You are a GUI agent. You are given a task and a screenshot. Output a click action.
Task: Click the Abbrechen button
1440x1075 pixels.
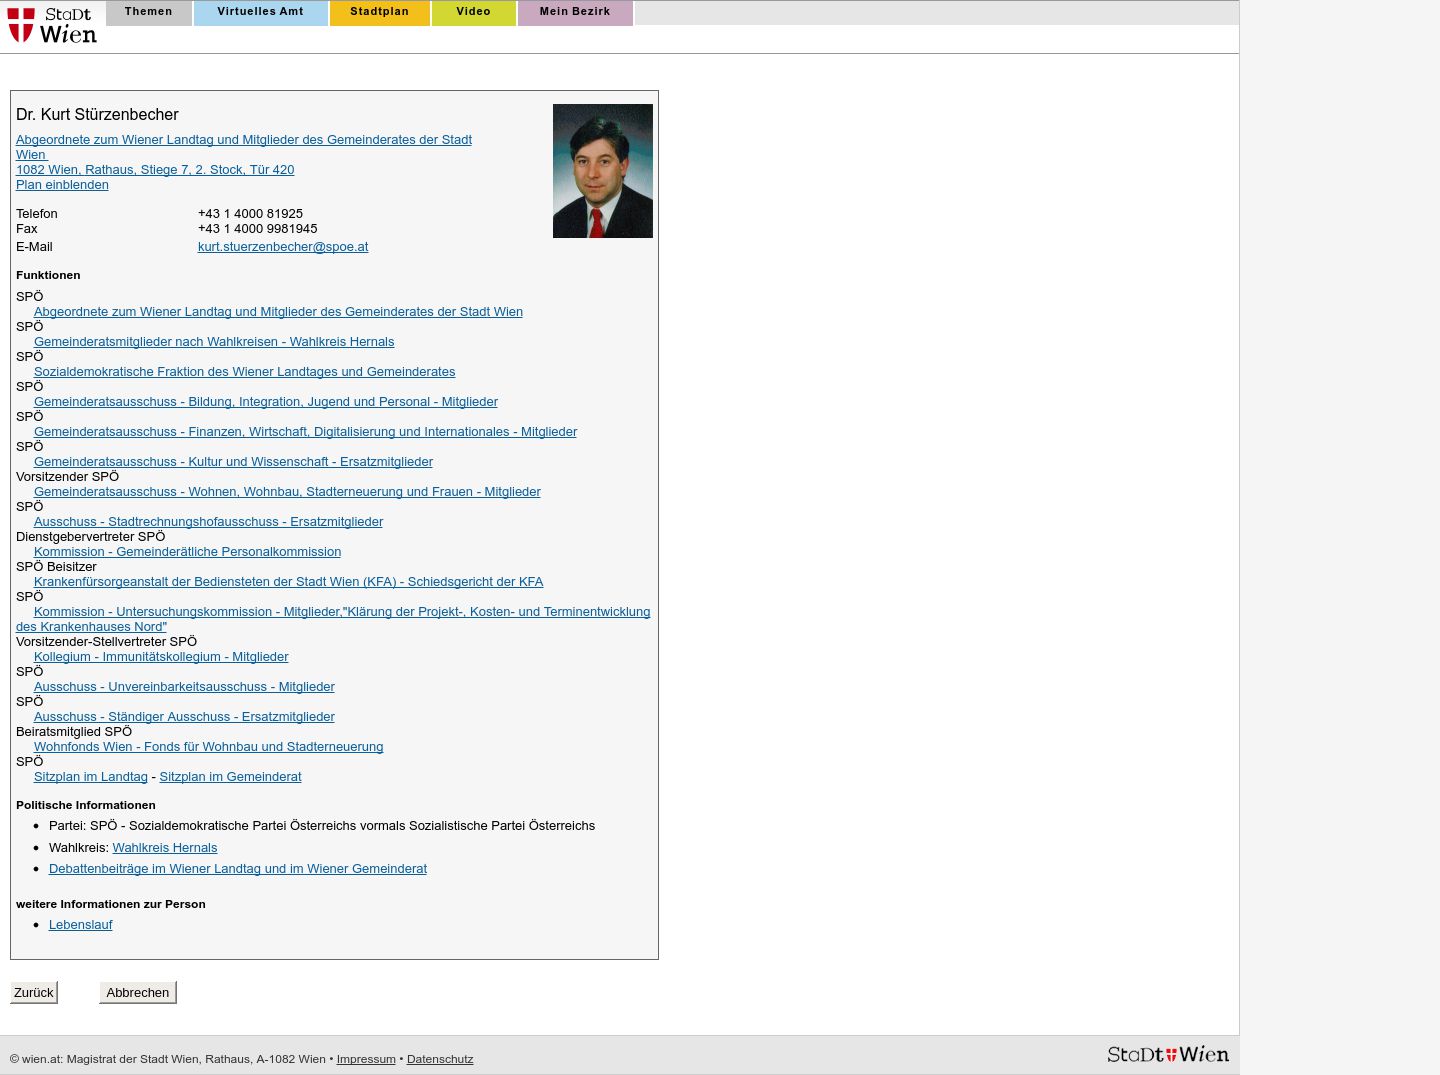pyautogui.click(x=138, y=992)
